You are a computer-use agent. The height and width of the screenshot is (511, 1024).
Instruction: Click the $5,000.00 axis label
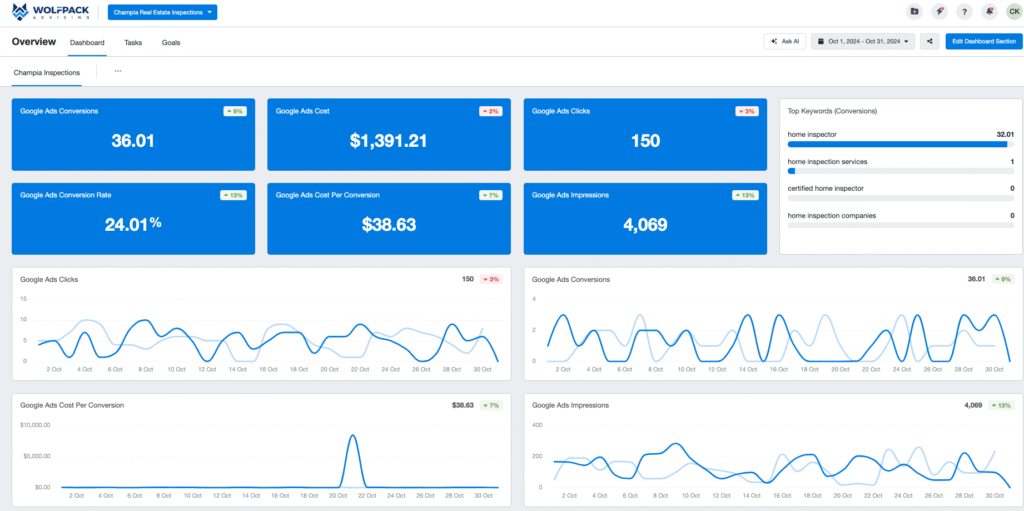click(37, 456)
